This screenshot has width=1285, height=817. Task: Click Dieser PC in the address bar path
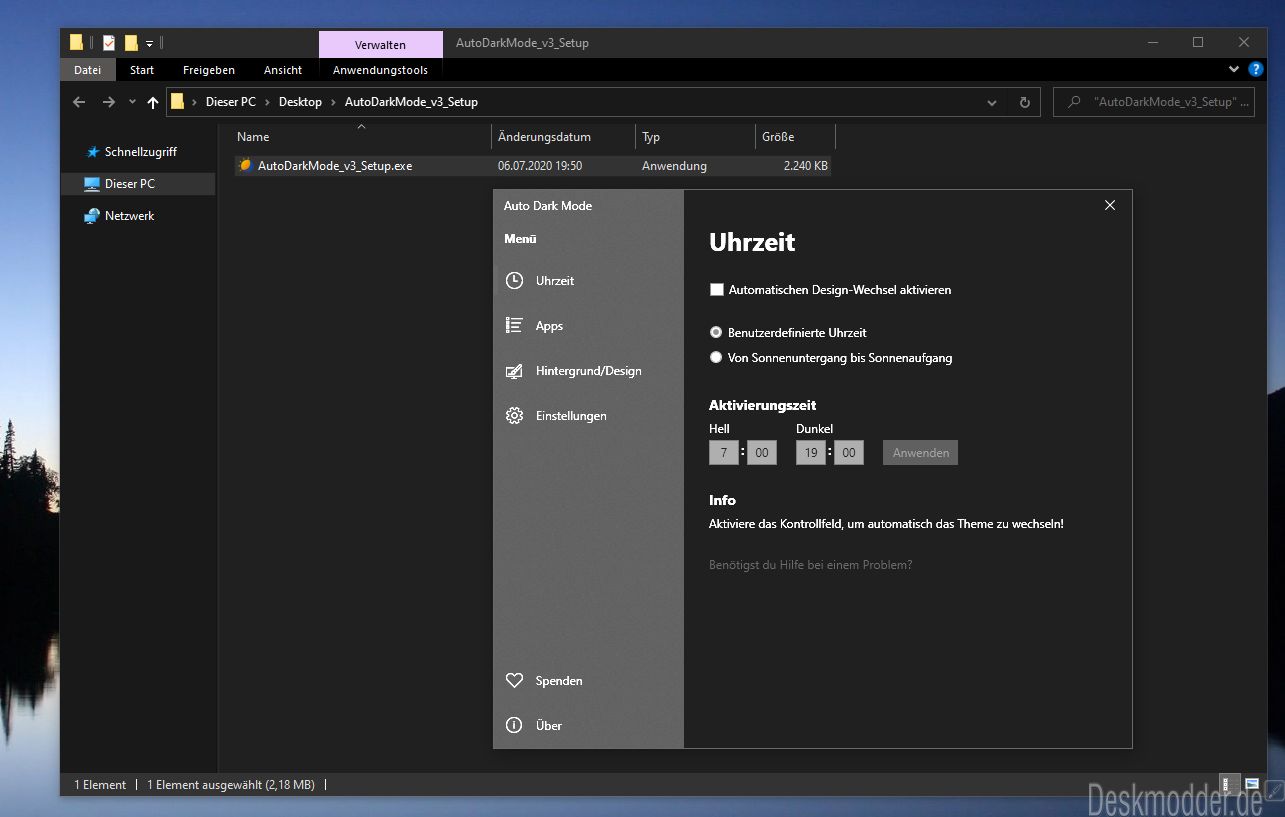[230, 102]
